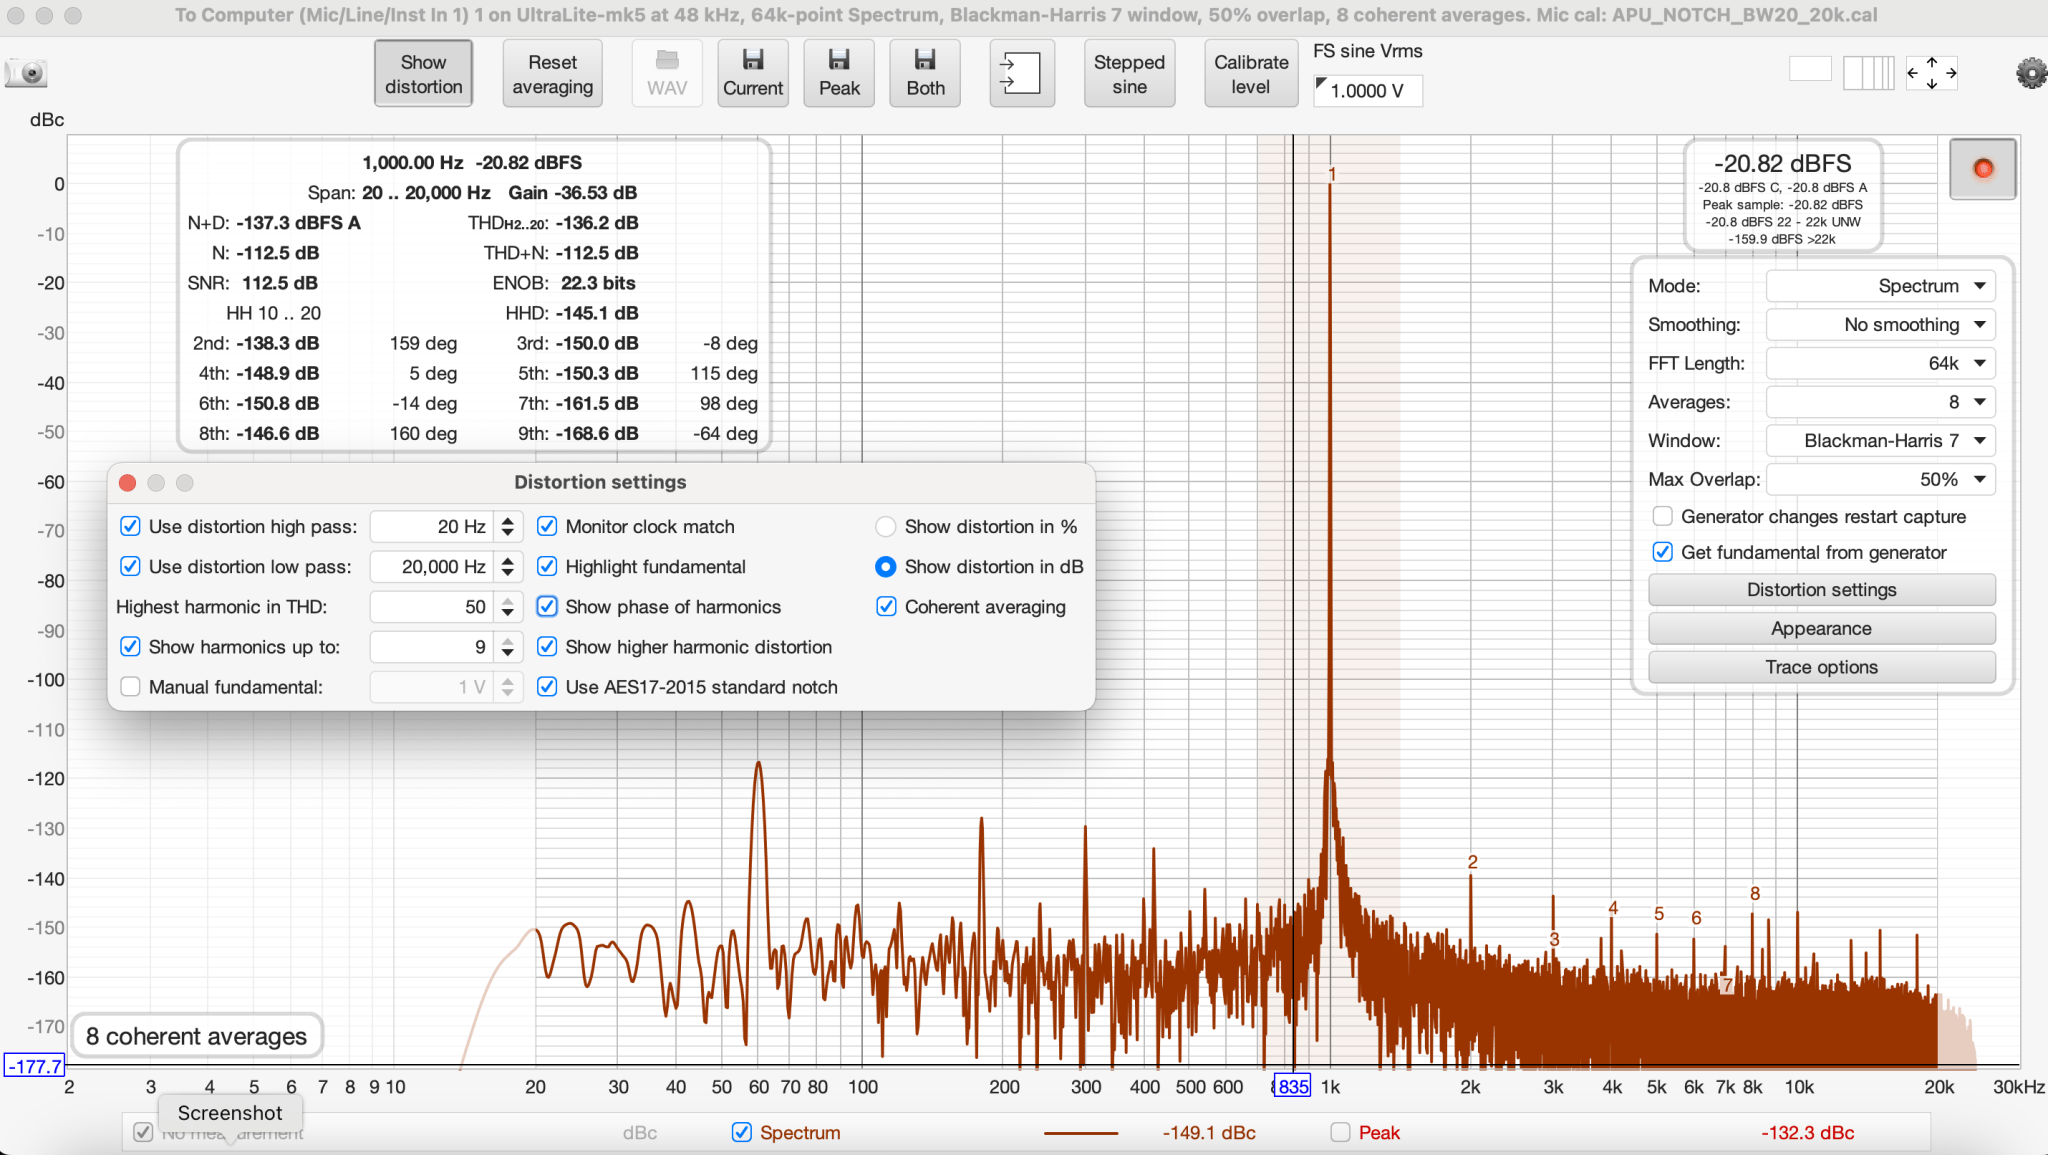This screenshot has width=2048, height=1155.
Task: Open the Max Overlap dropdown
Action: [1880, 480]
